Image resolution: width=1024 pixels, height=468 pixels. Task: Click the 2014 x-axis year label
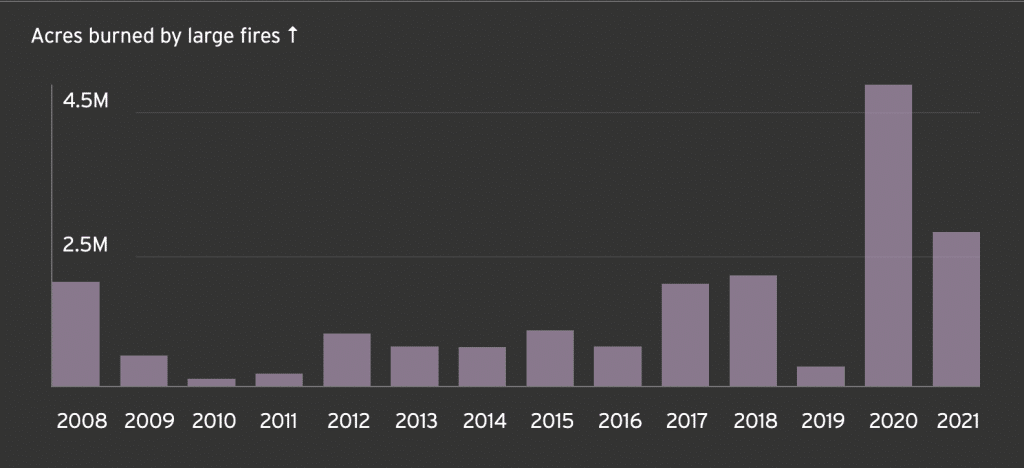(482, 420)
